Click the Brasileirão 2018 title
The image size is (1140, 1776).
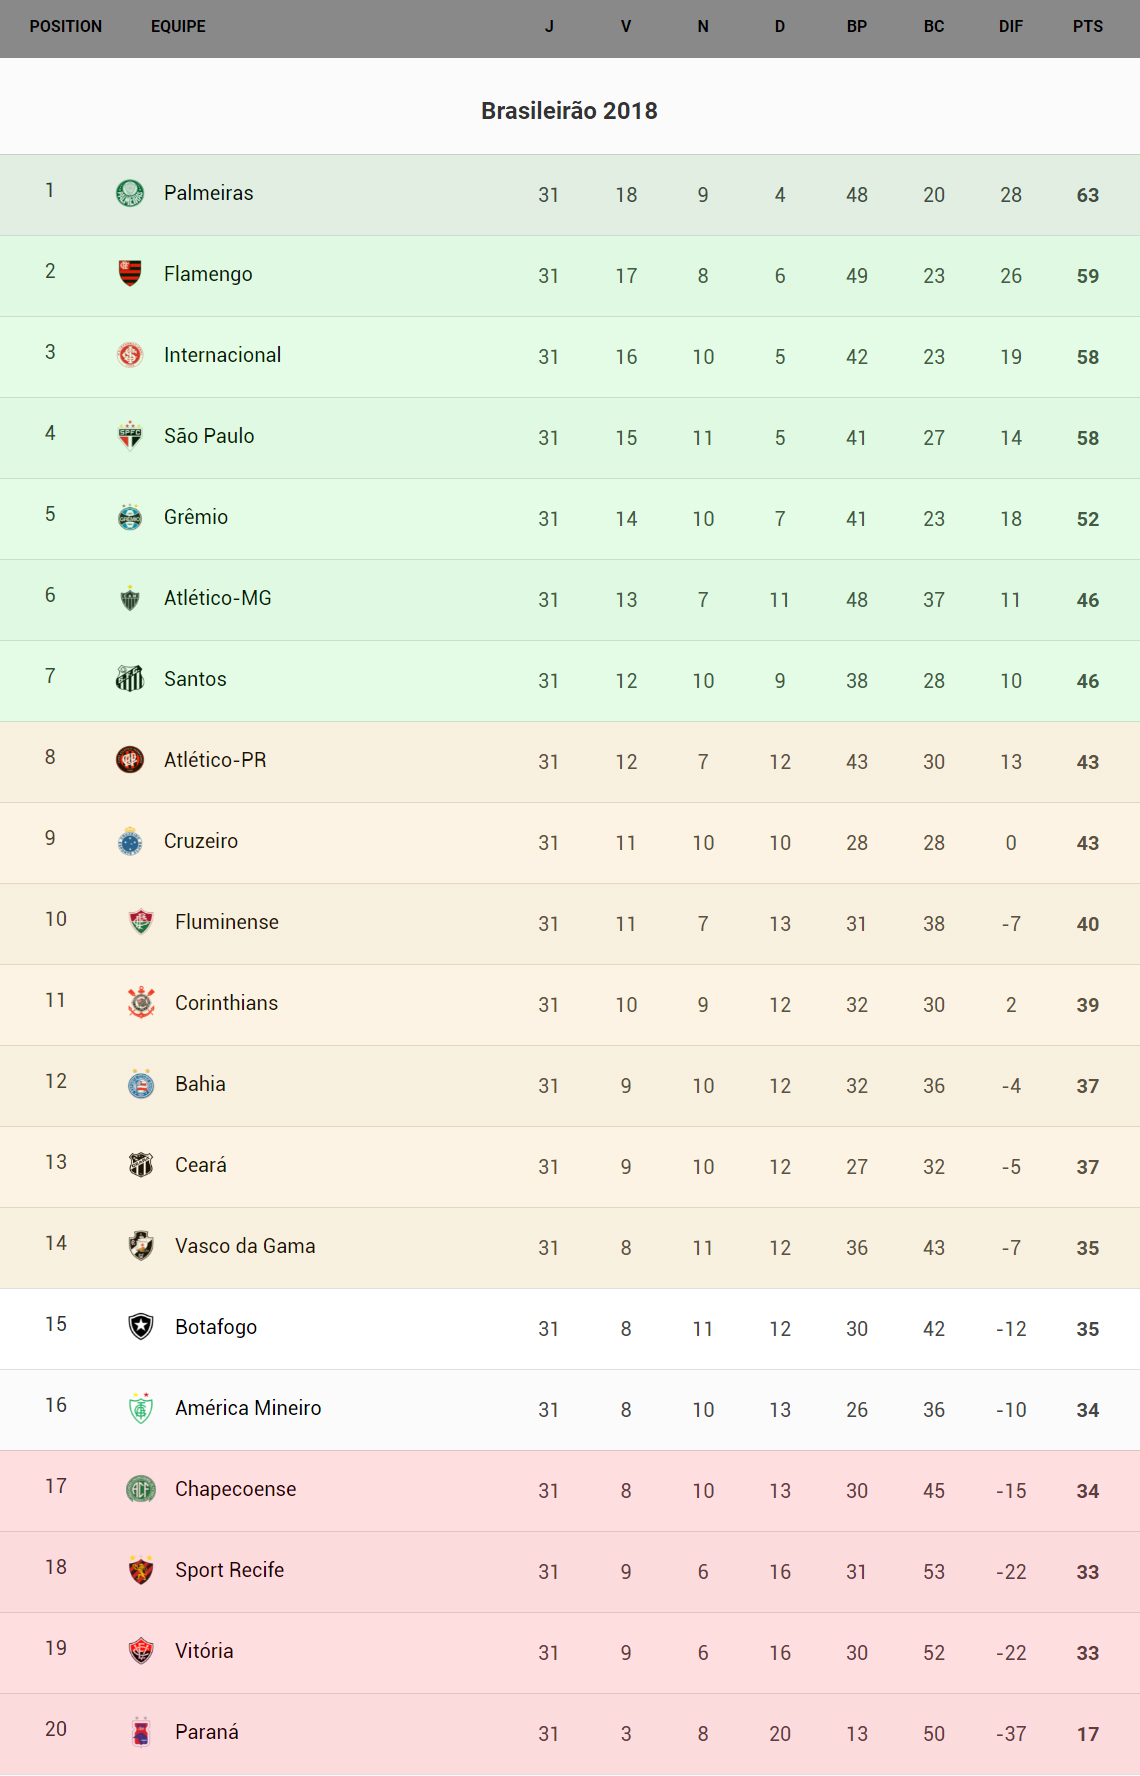click(569, 111)
